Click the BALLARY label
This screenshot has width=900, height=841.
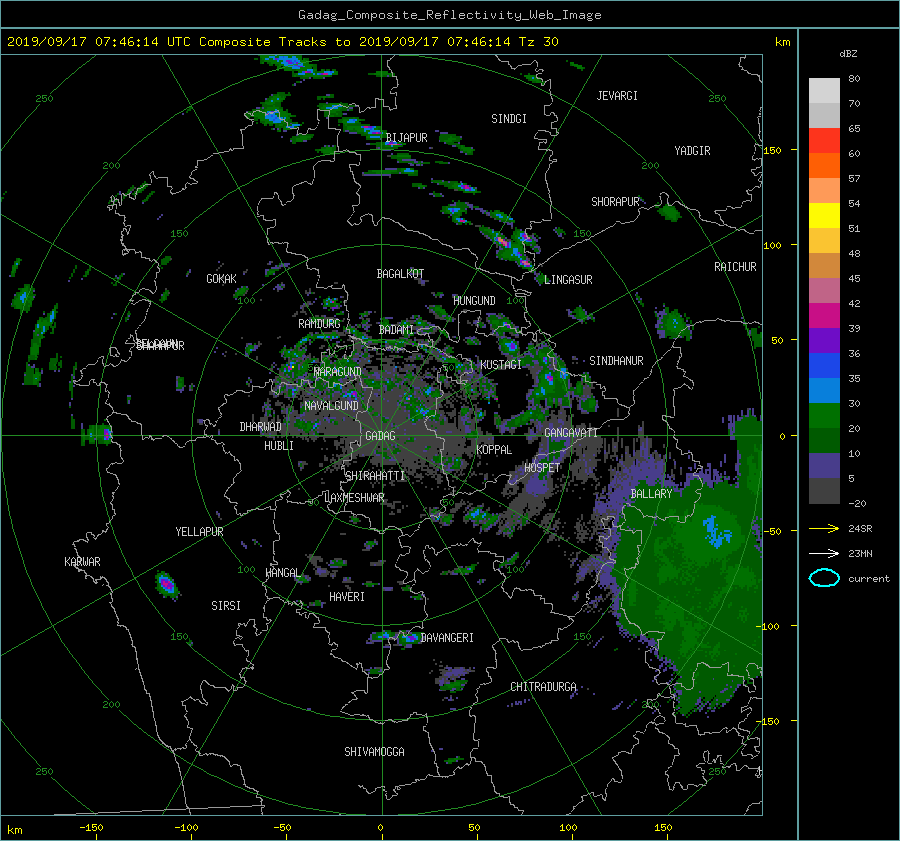651,494
